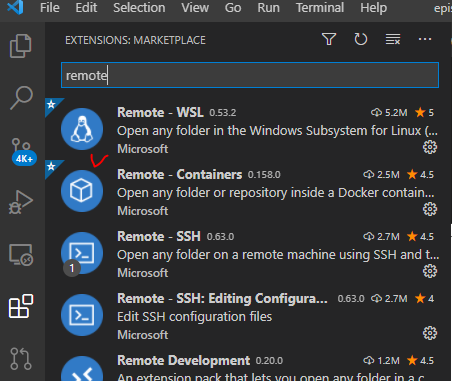The height and width of the screenshot is (381, 452).
Task: Click the Remote - WSL 5.2M download count
Action: pyautogui.click(x=389, y=113)
